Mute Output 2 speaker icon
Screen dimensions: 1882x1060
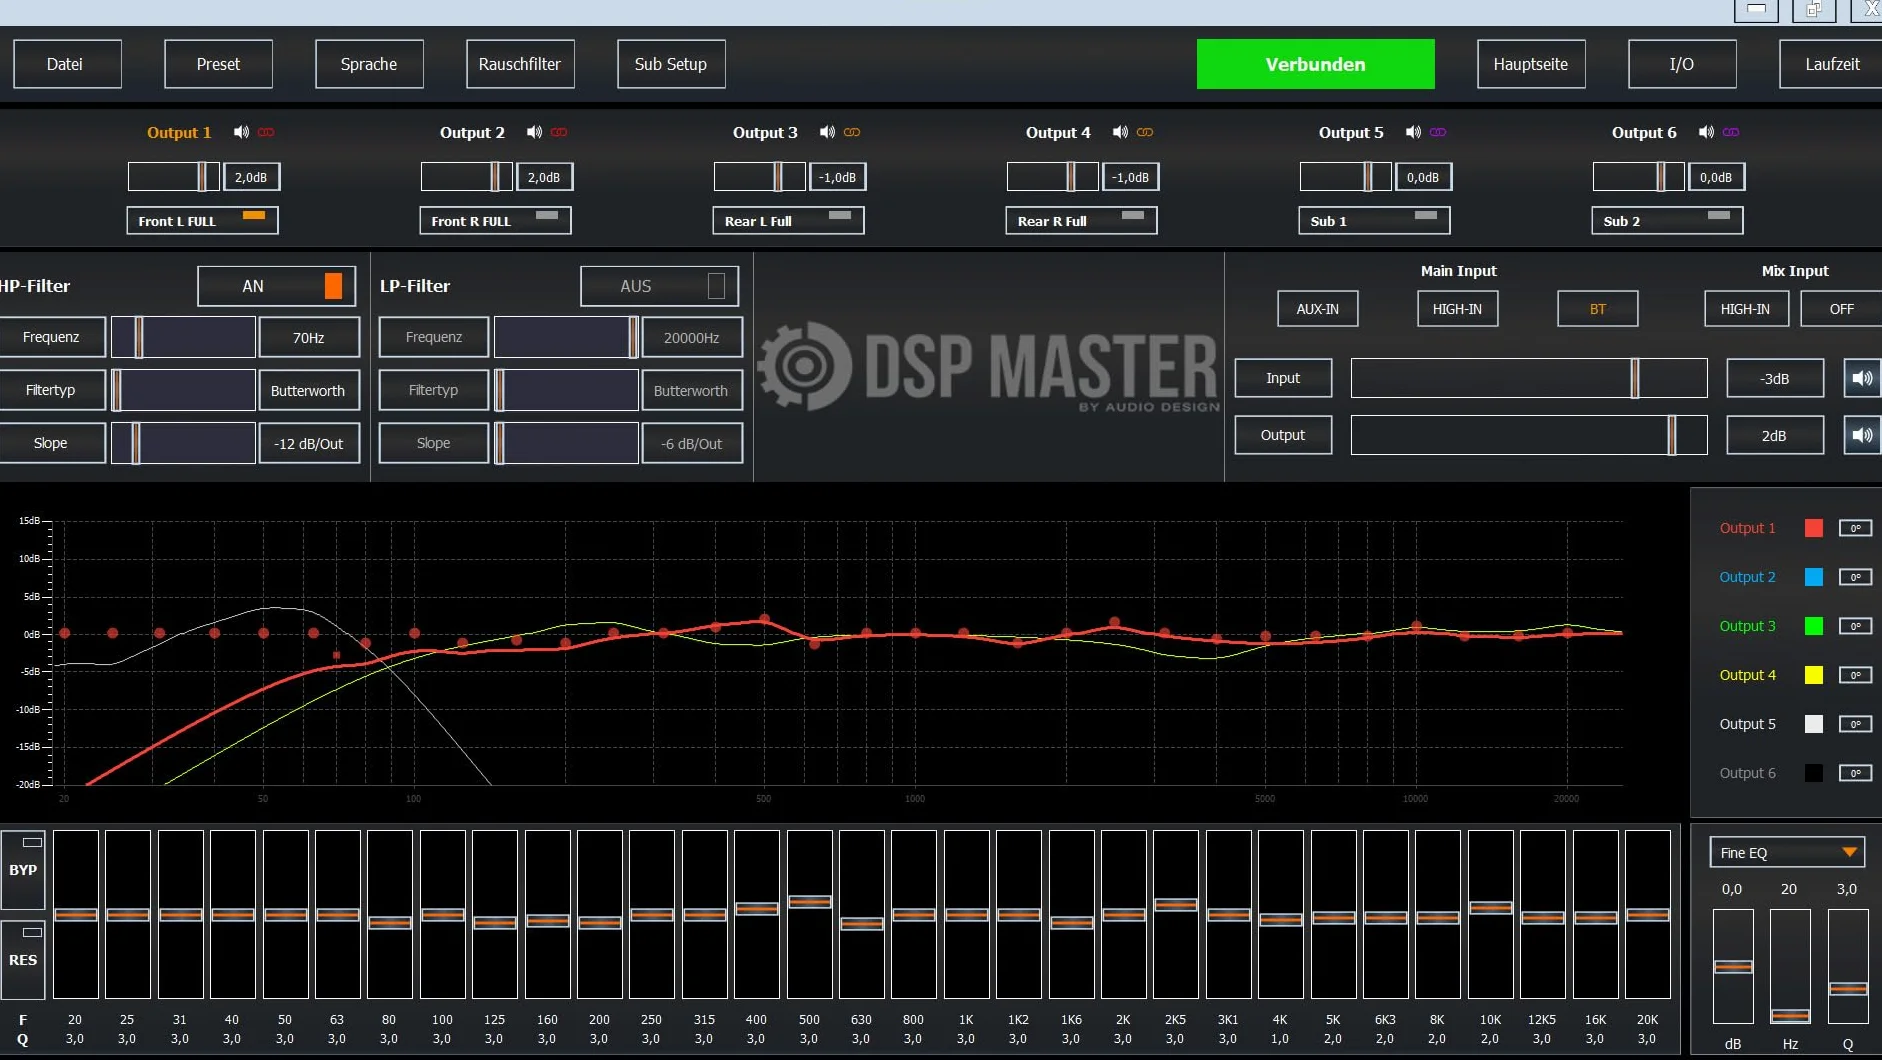tap(534, 132)
